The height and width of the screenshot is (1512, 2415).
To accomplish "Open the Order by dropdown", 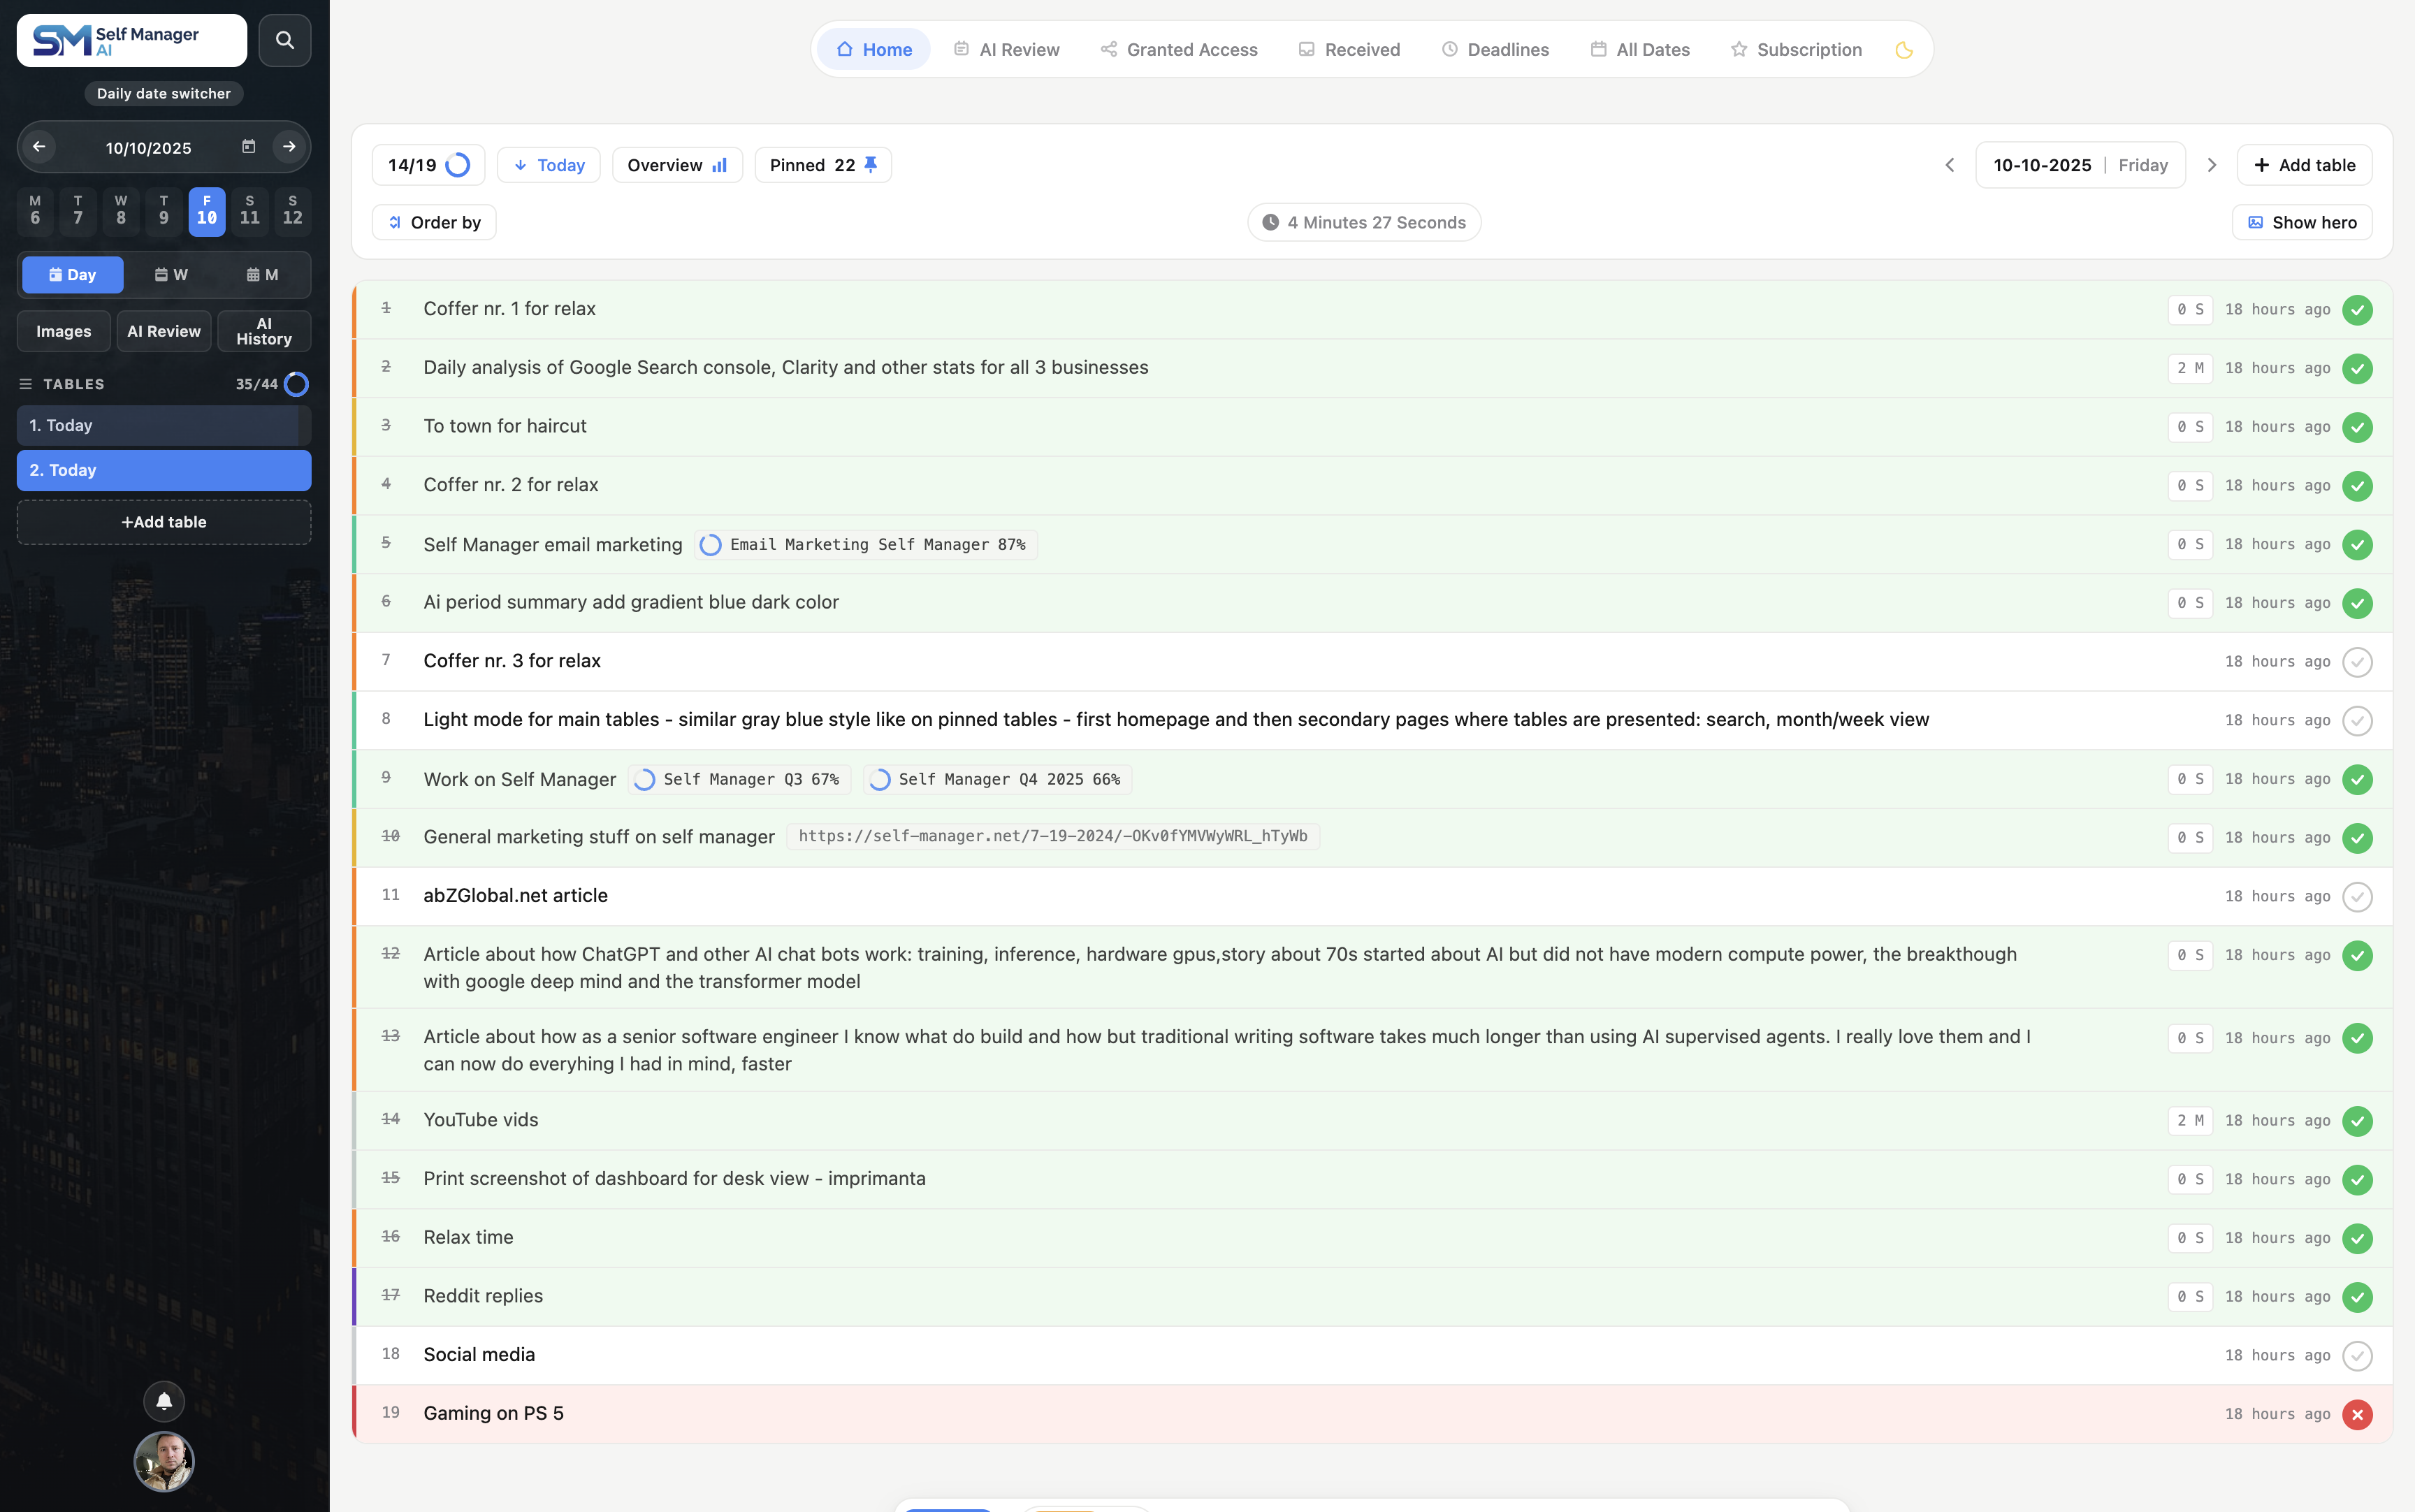I will click(x=434, y=222).
